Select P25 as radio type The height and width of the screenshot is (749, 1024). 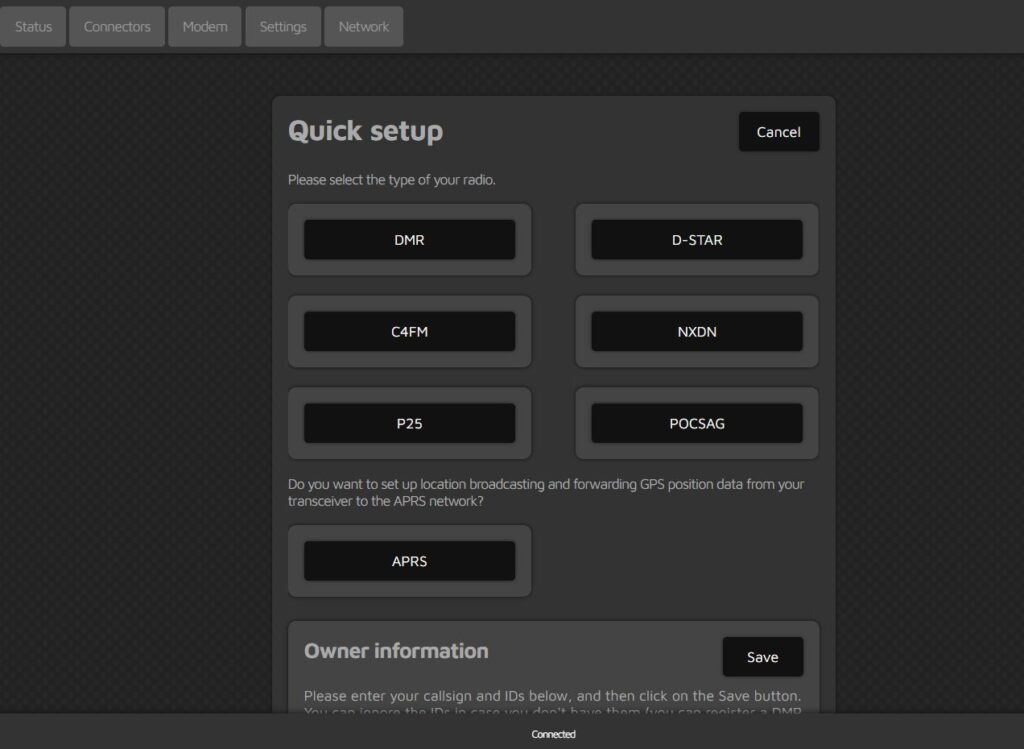click(x=409, y=424)
